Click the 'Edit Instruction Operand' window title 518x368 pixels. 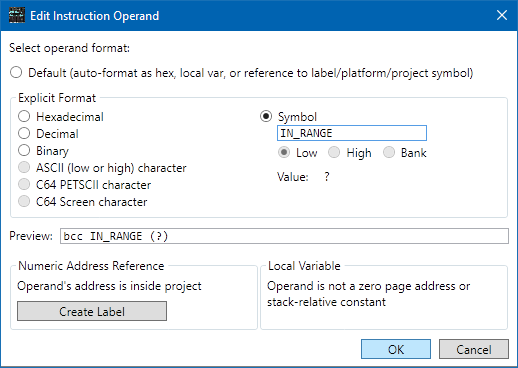95,16
